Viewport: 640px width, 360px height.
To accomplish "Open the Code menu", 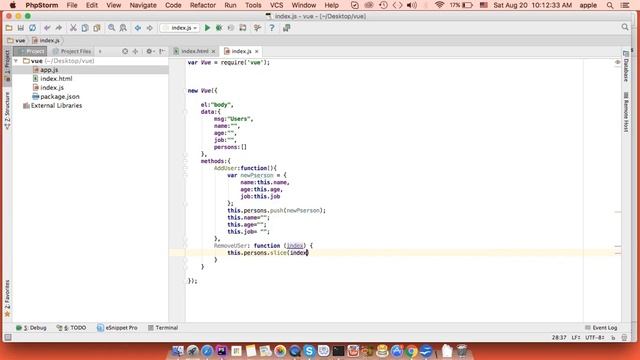I will [173, 5].
